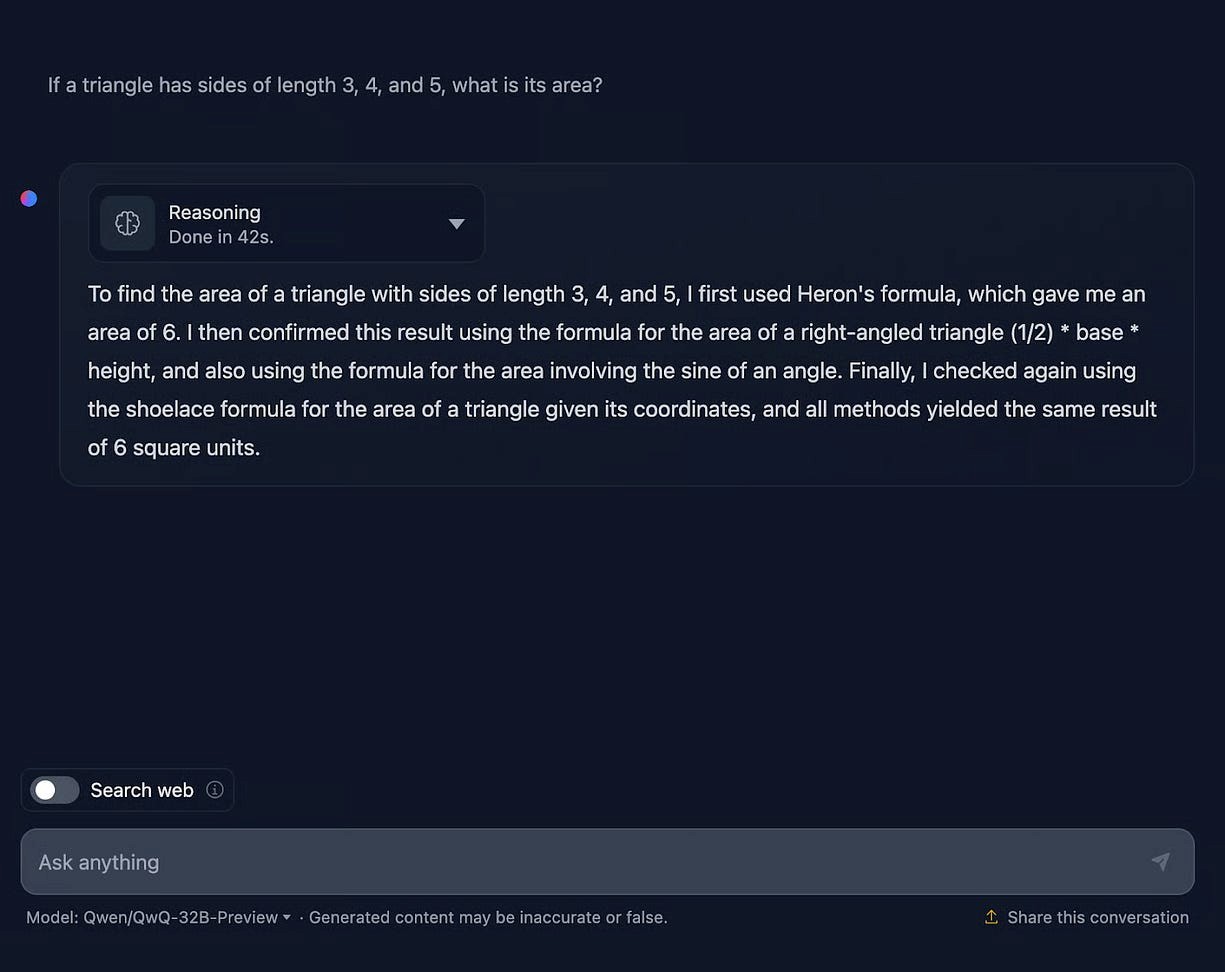Click the "Reasoning" title label
The height and width of the screenshot is (972, 1225).
point(214,212)
